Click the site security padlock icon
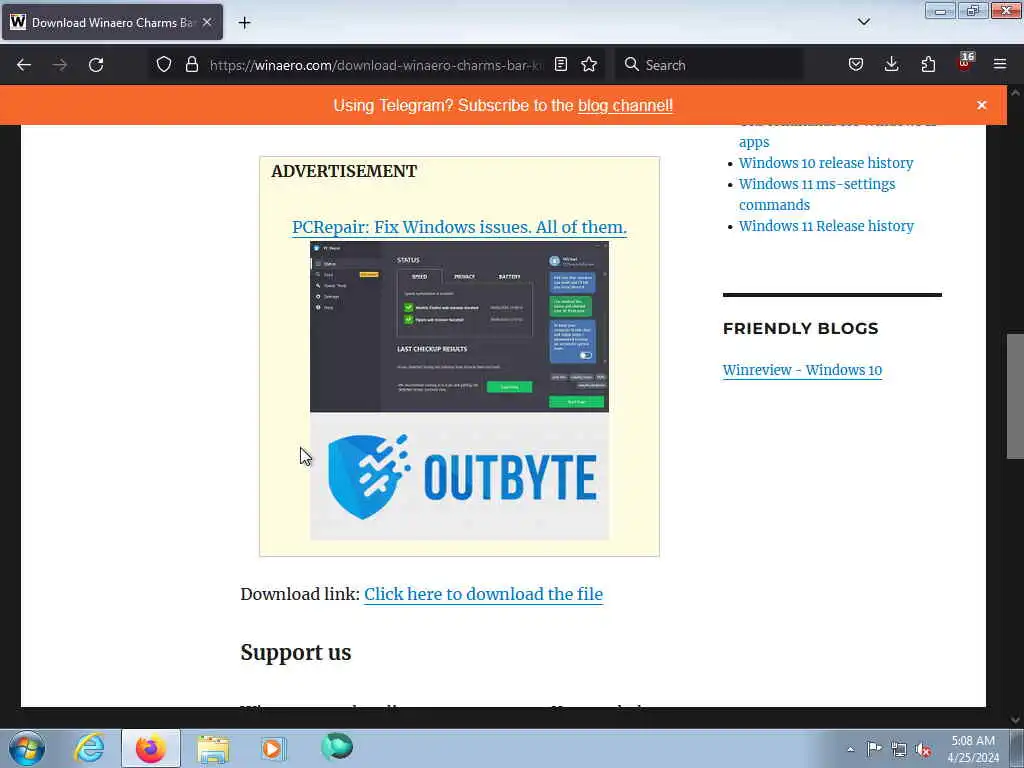 (191, 65)
